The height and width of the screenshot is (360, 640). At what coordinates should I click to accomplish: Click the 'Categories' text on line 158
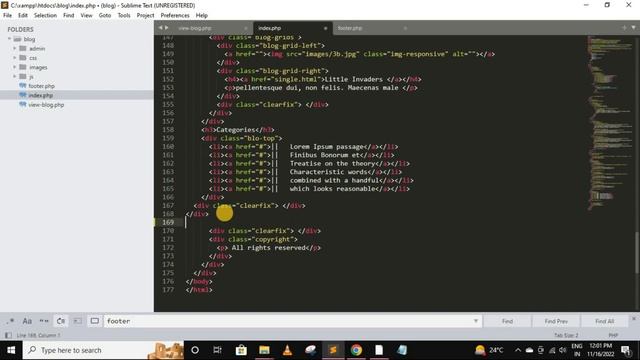coord(236,130)
